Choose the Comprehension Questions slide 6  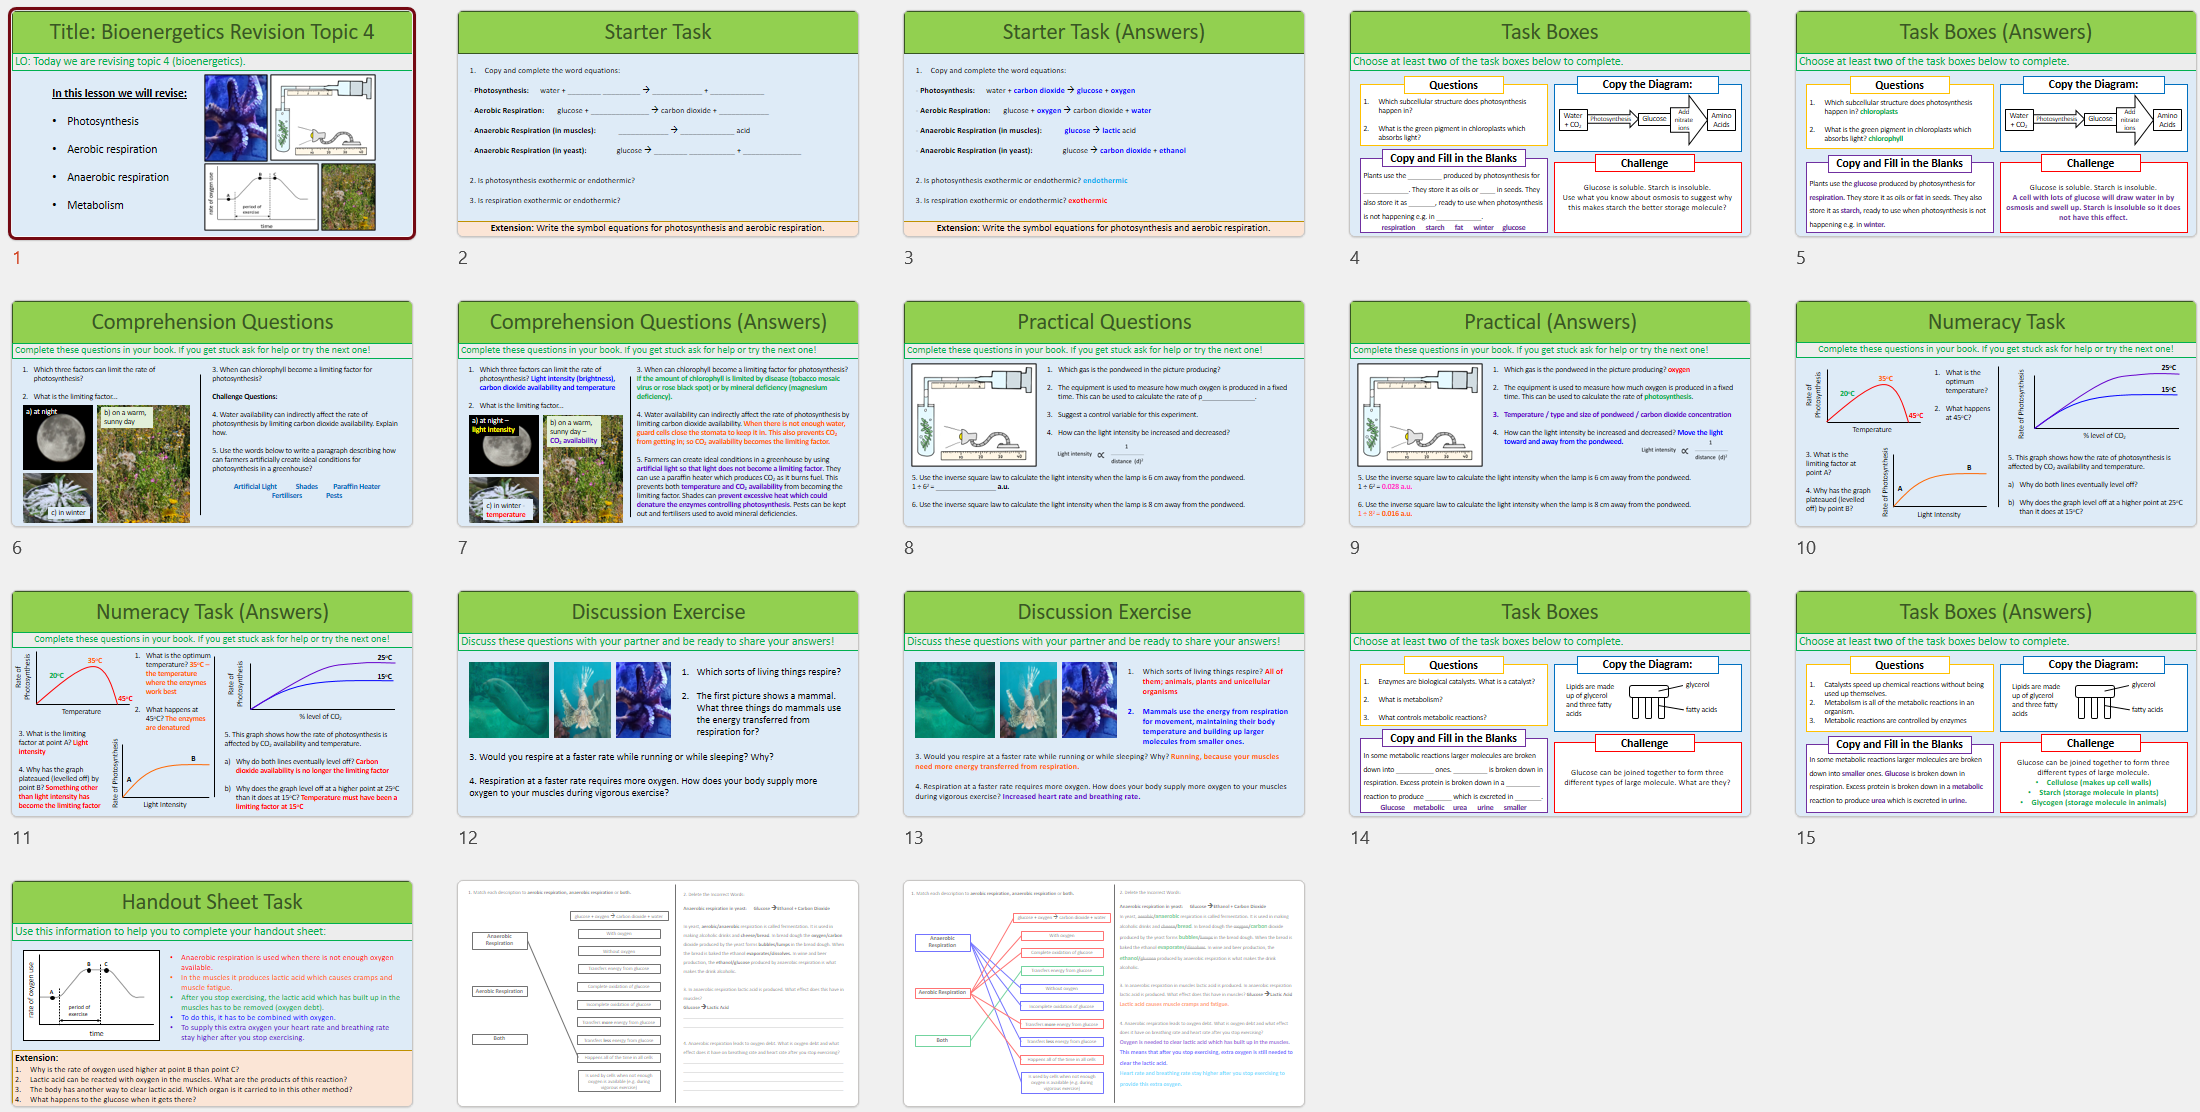212,414
